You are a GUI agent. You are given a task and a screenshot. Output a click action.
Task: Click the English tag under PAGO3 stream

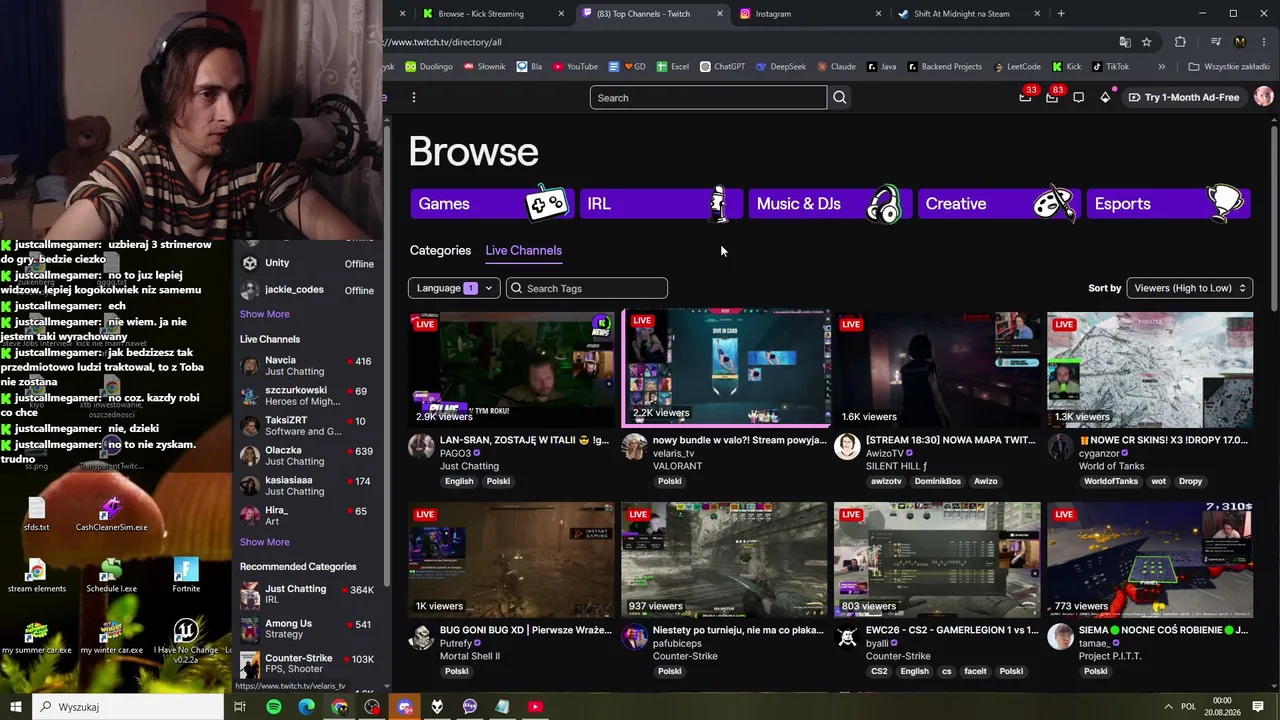(x=459, y=481)
